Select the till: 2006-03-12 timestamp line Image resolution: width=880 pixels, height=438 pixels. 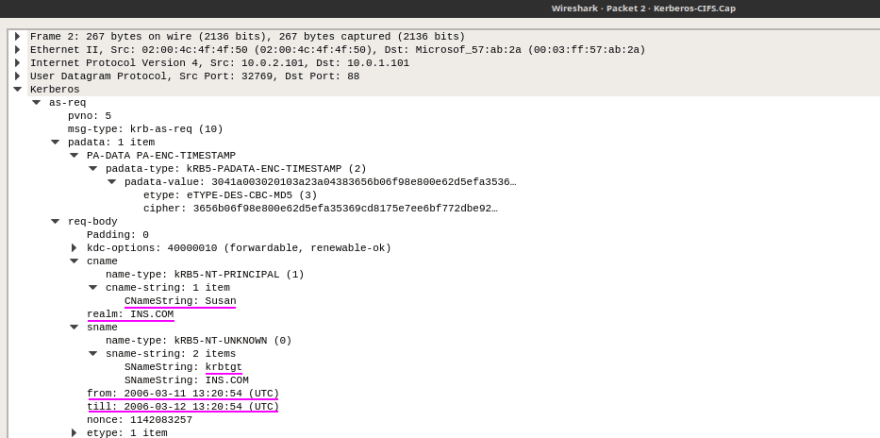coord(183,407)
